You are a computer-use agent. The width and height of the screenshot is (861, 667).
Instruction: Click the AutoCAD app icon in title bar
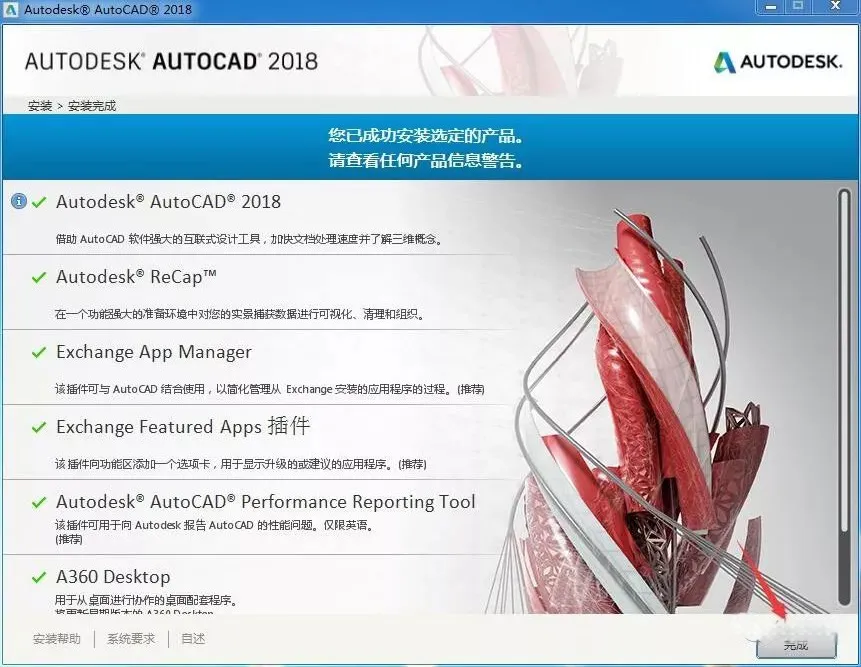pos(10,9)
